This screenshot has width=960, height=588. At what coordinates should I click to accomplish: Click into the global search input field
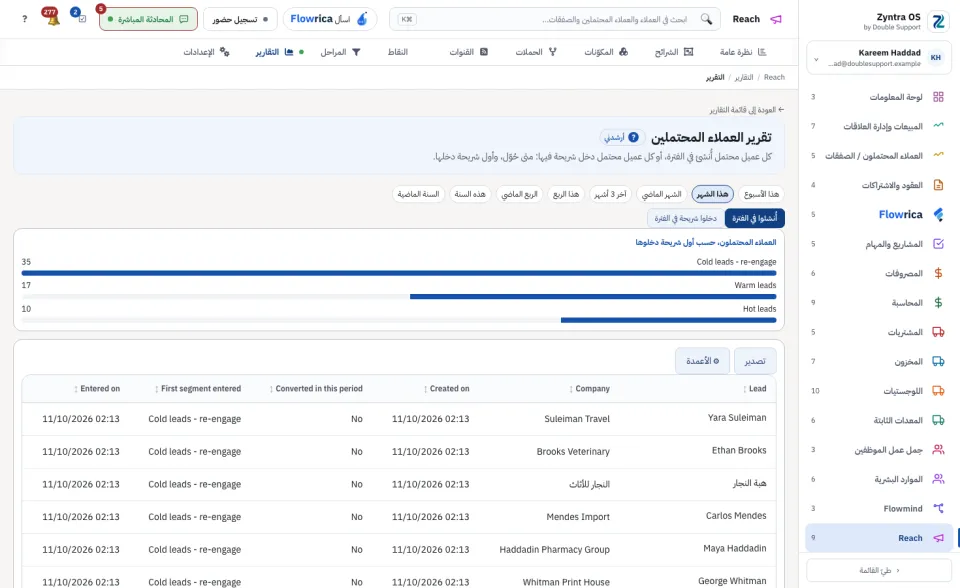(554, 19)
